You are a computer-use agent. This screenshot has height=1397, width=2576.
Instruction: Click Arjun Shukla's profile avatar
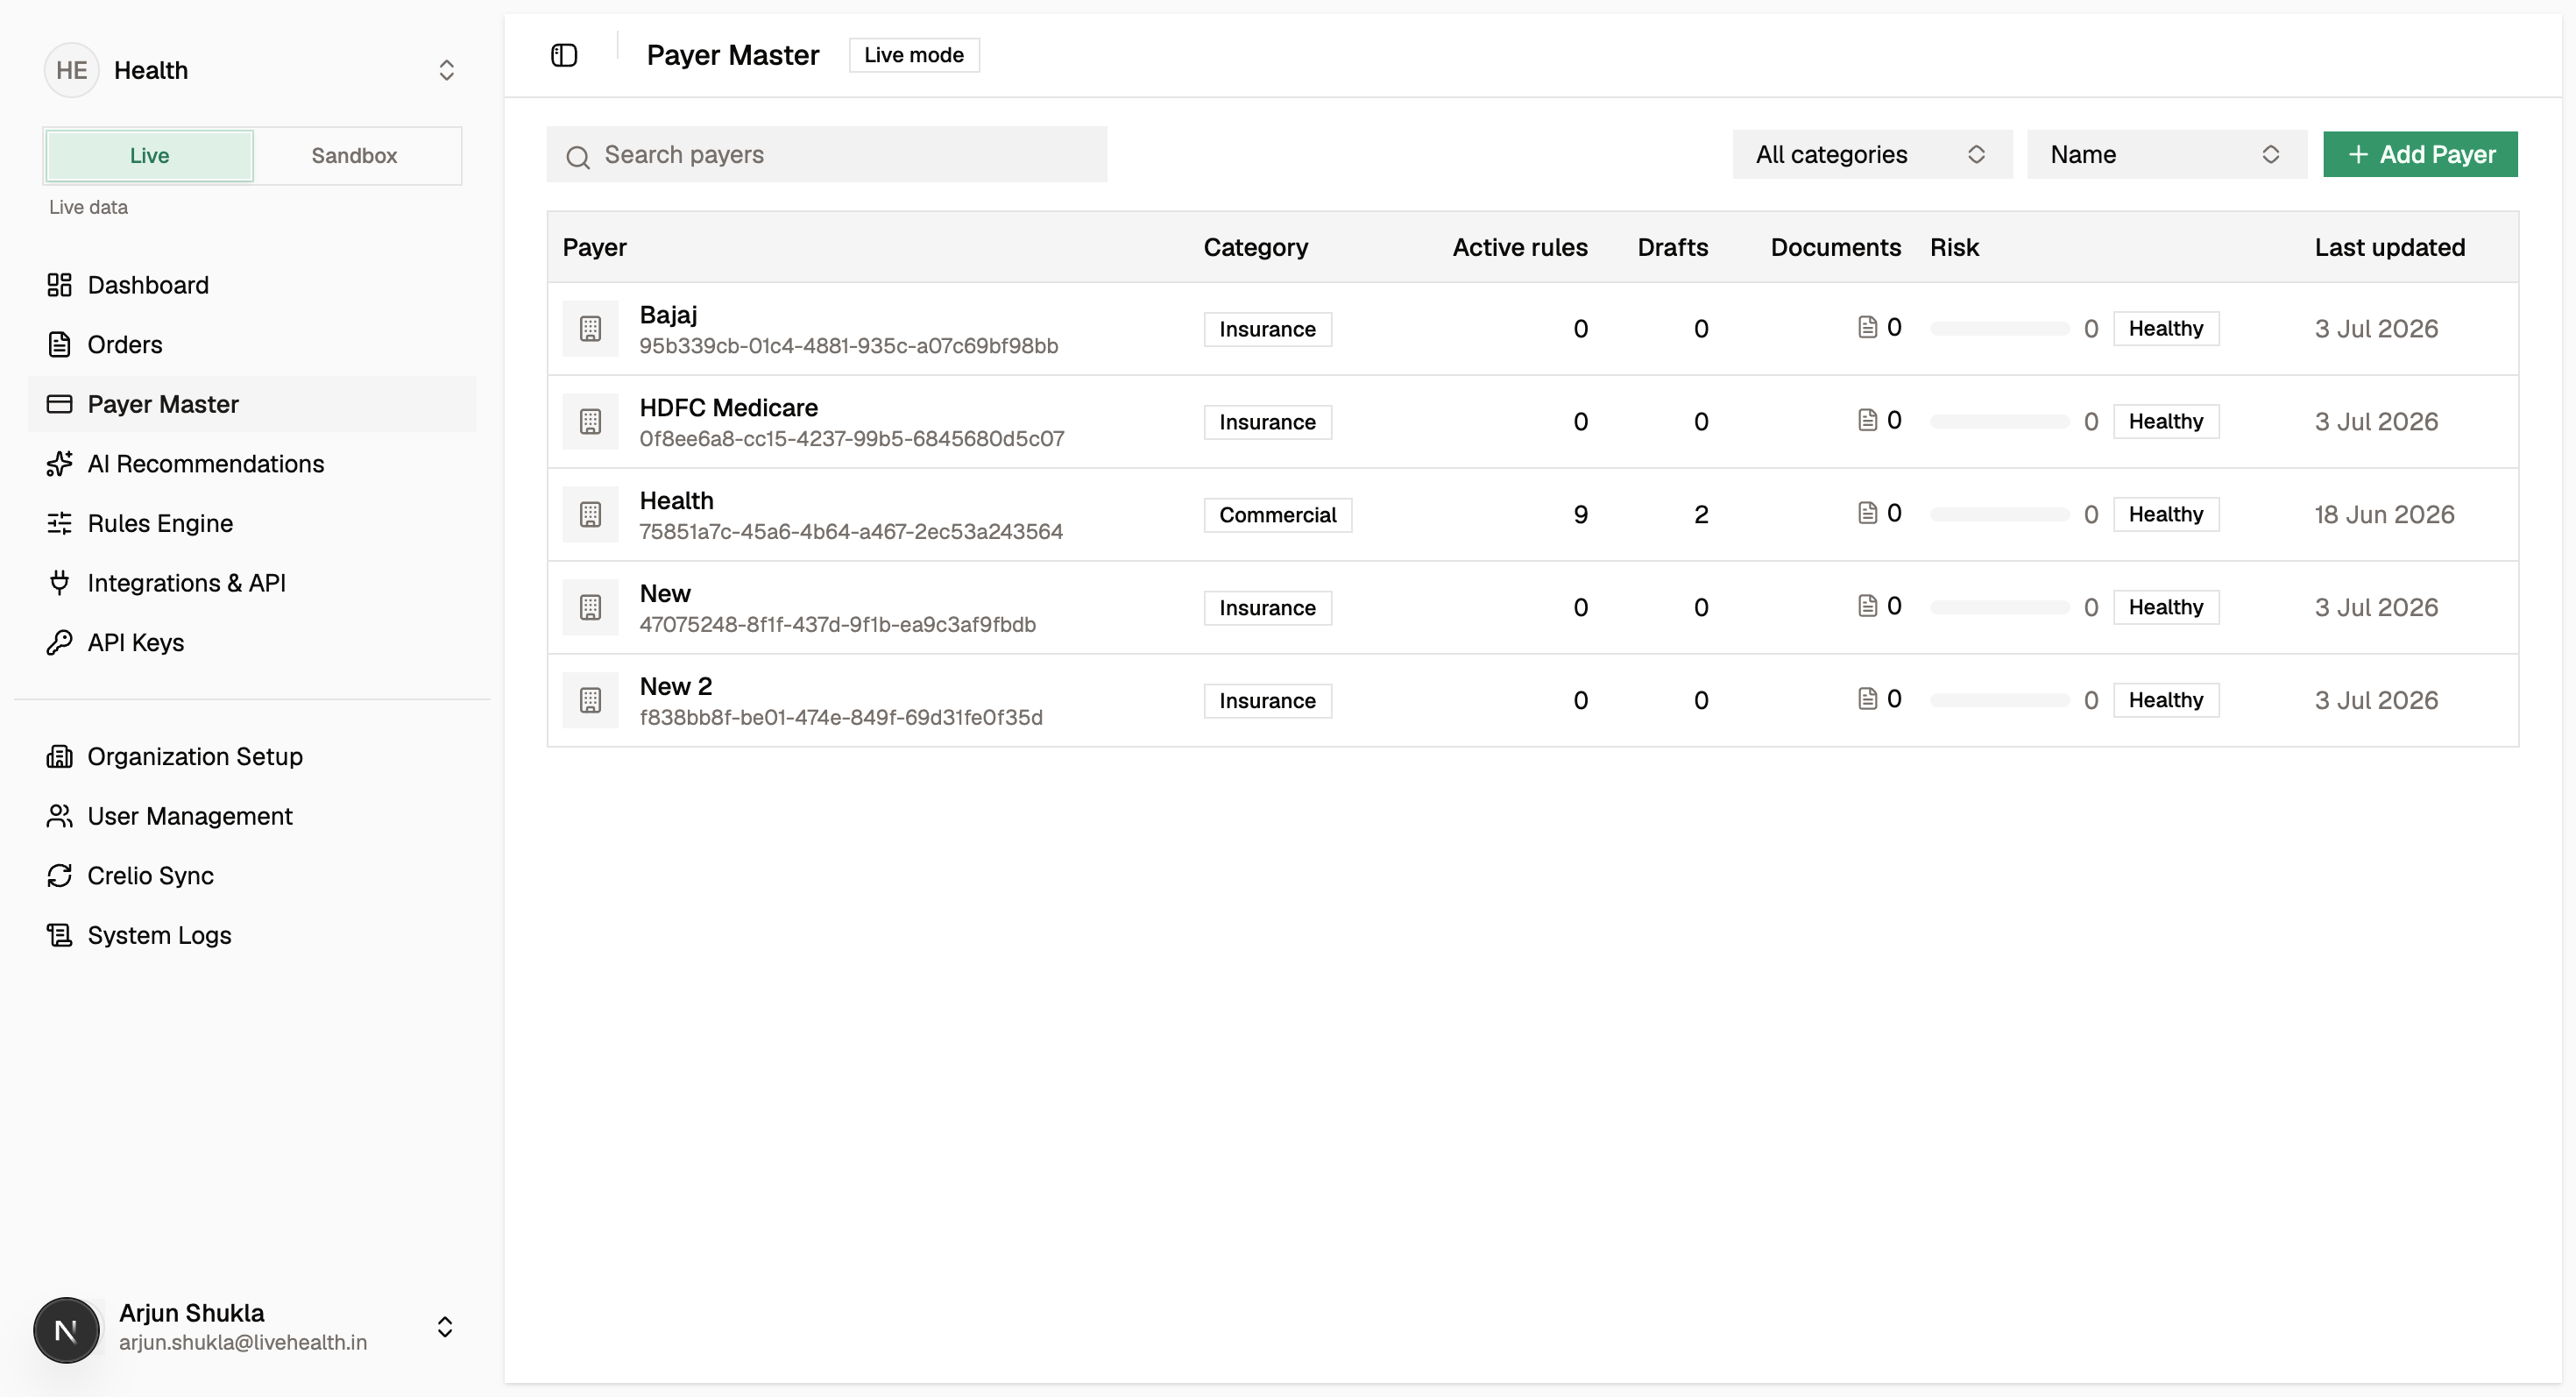tap(66, 1330)
